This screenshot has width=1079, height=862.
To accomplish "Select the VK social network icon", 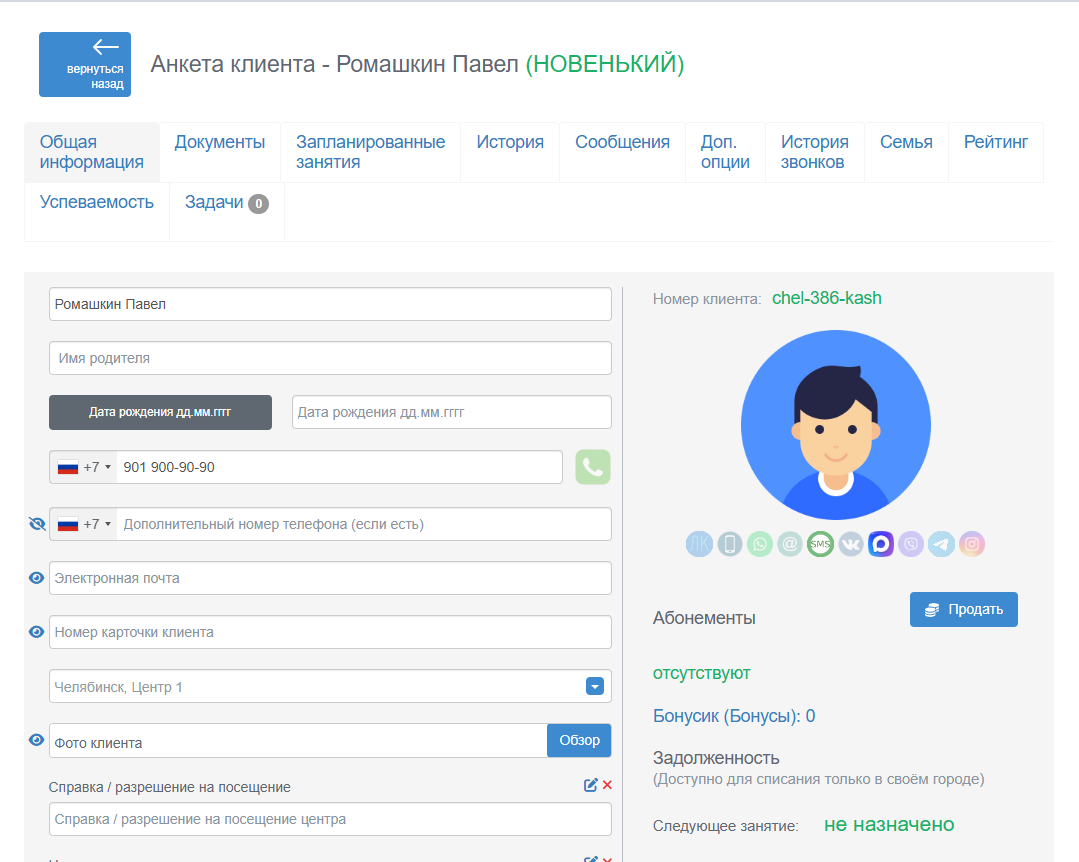I will [851, 544].
